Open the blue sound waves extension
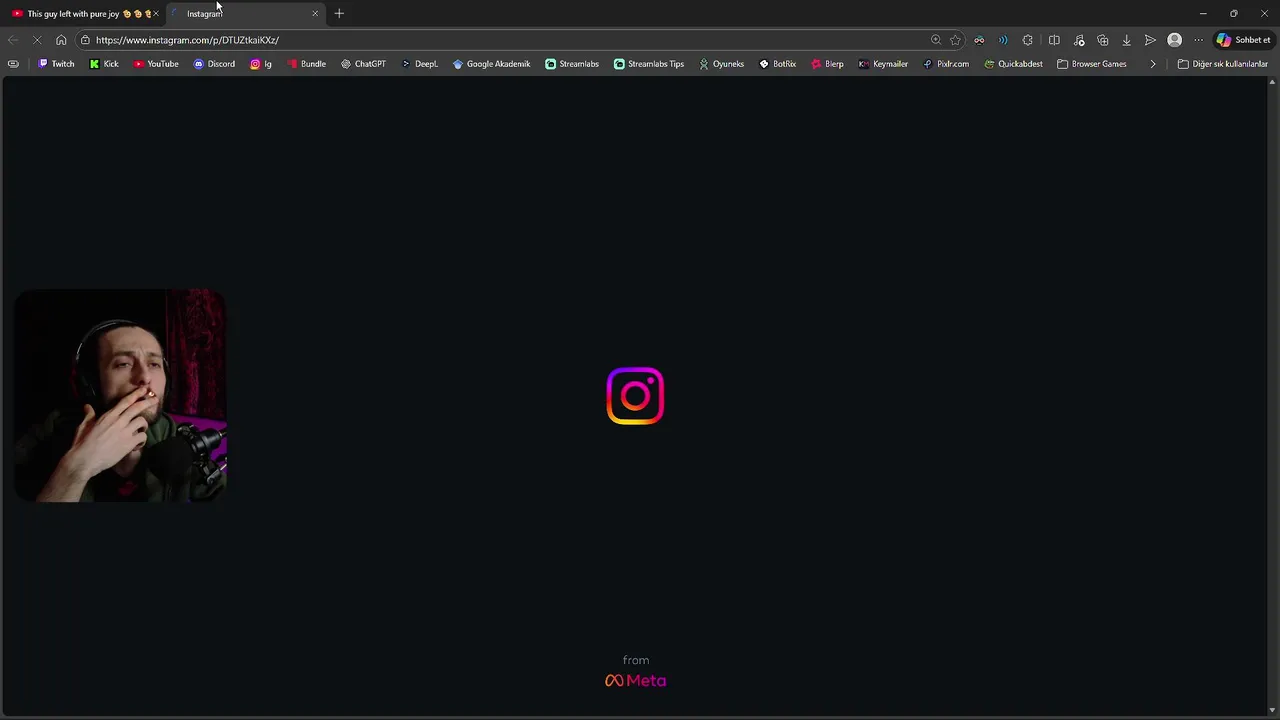Screen dimensions: 1280x720 1003,40
